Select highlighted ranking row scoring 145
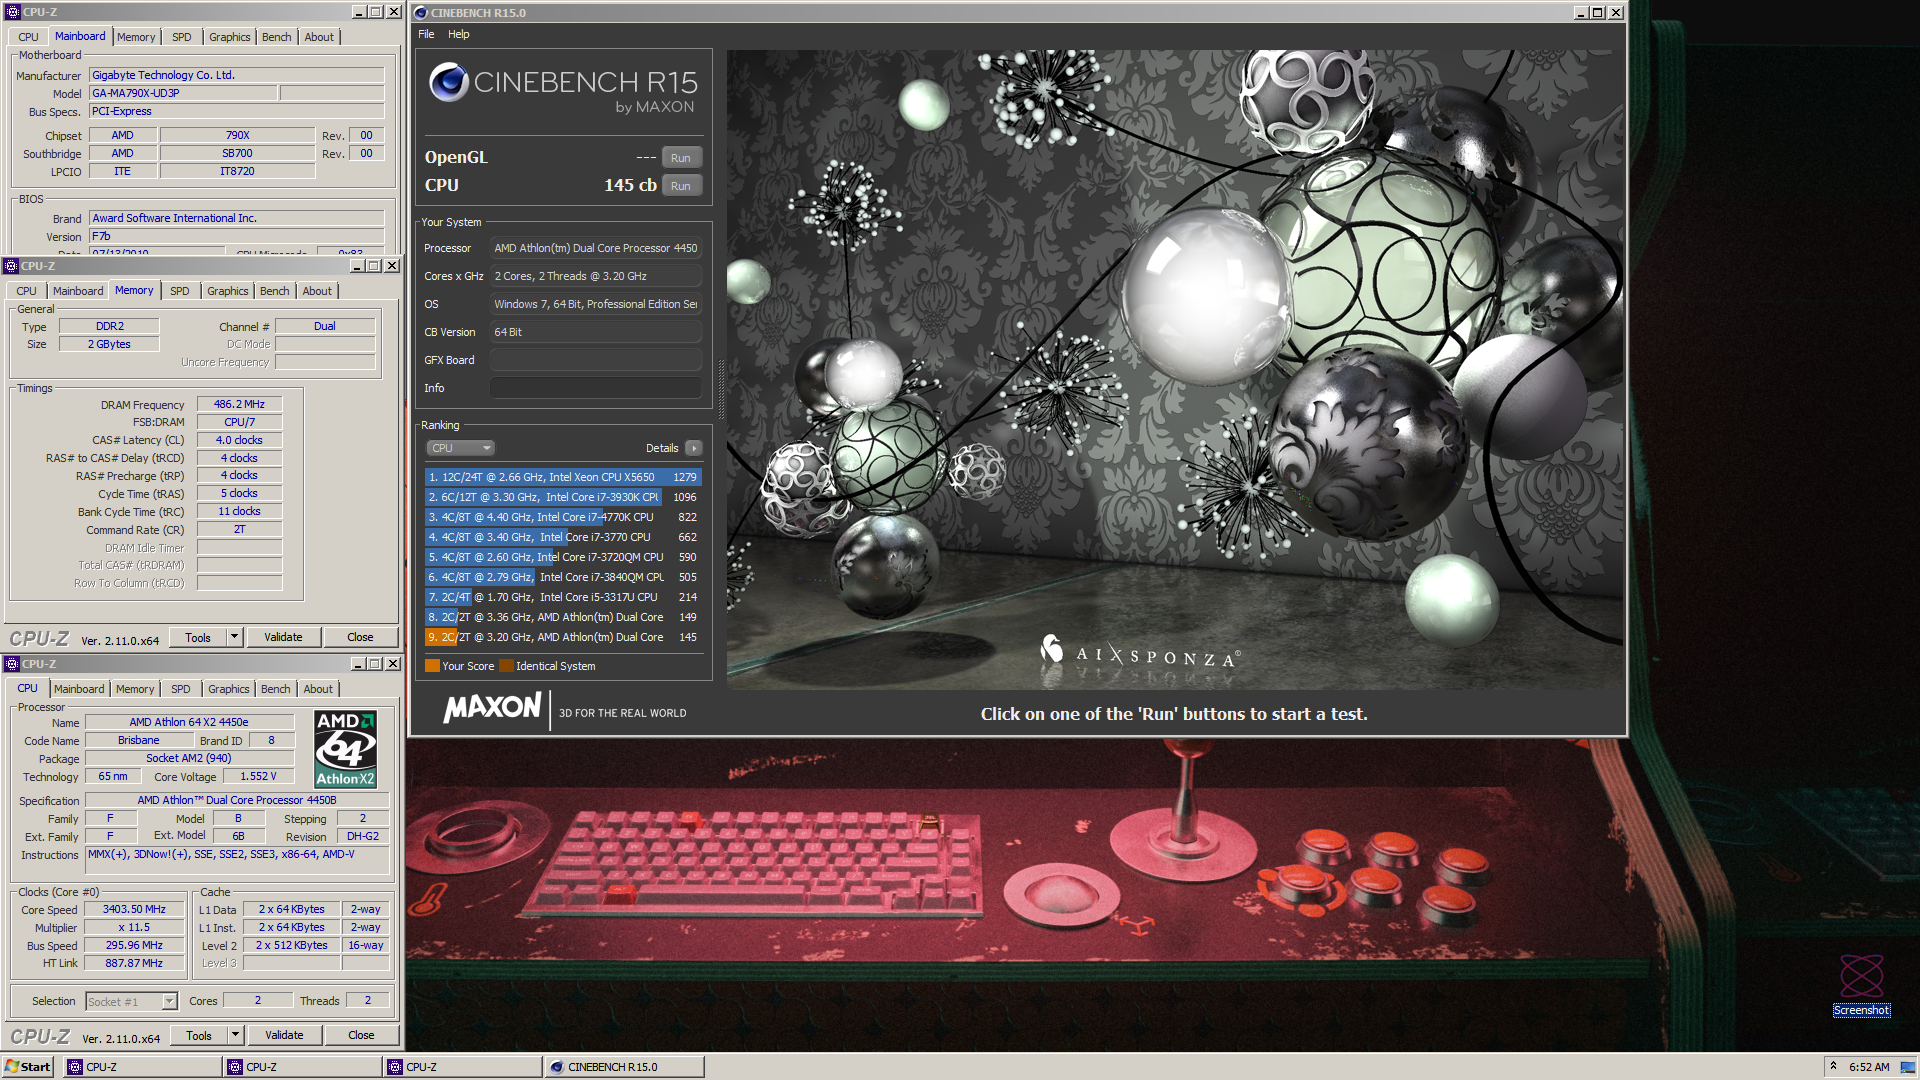The width and height of the screenshot is (1920, 1080). coord(563,637)
